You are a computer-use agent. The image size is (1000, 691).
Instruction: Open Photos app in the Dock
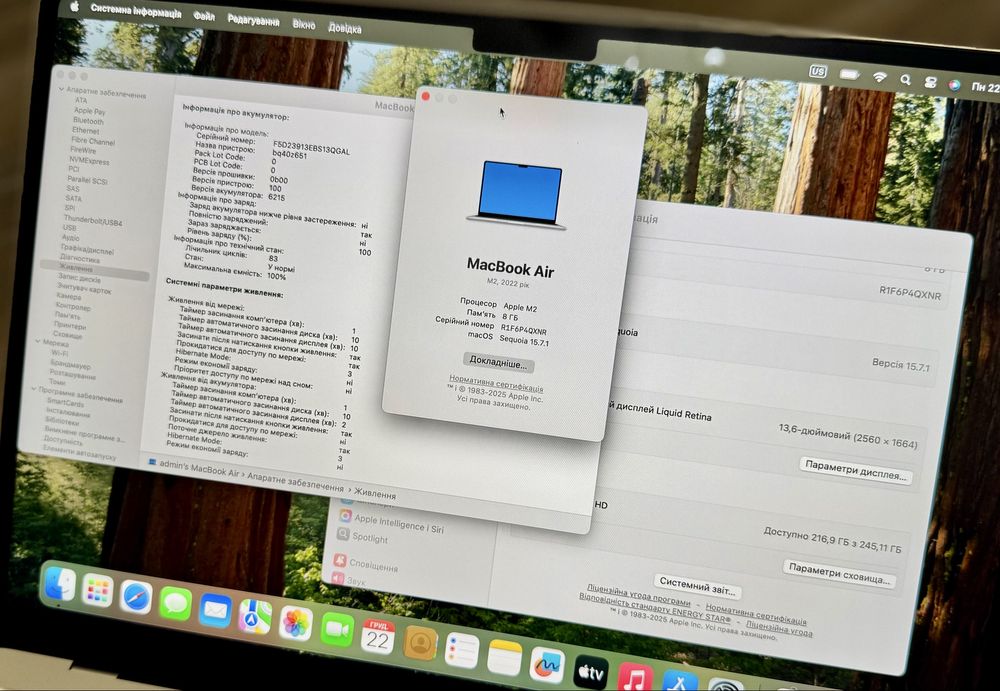[x=296, y=623]
